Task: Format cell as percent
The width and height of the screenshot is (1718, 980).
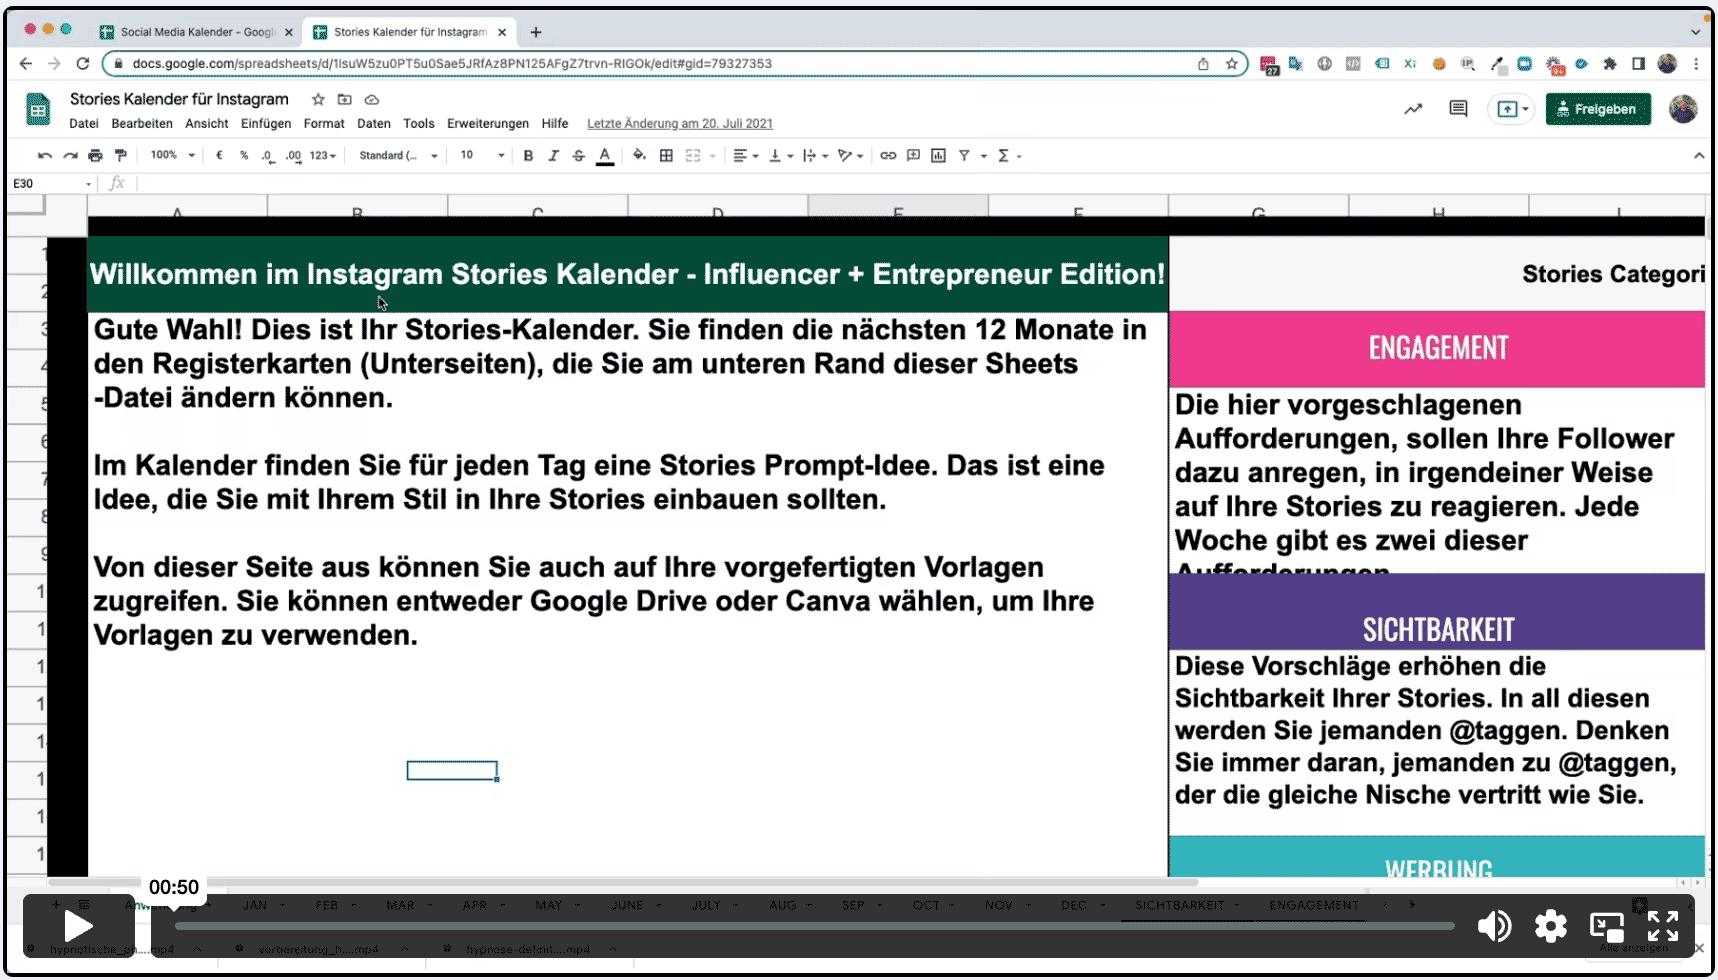Action: coord(244,156)
